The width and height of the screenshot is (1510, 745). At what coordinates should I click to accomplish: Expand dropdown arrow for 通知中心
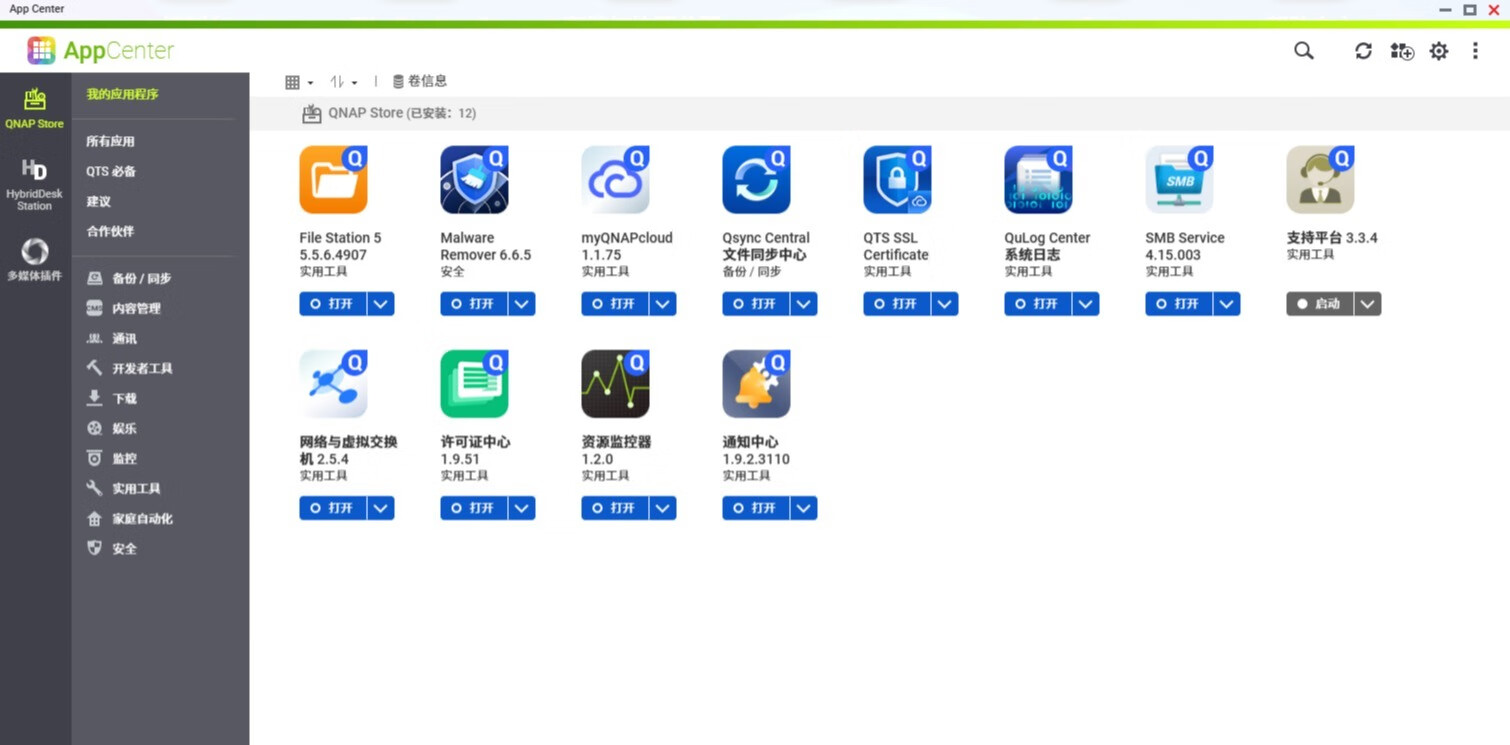[803, 508]
